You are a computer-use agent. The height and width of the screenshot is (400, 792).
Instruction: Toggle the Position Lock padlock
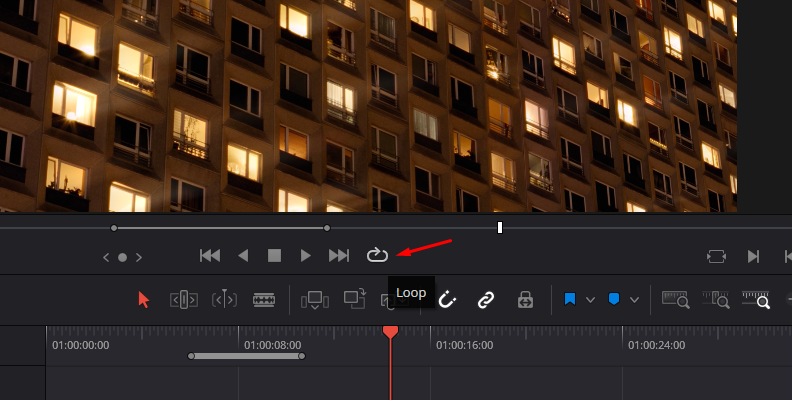tap(525, 300)
